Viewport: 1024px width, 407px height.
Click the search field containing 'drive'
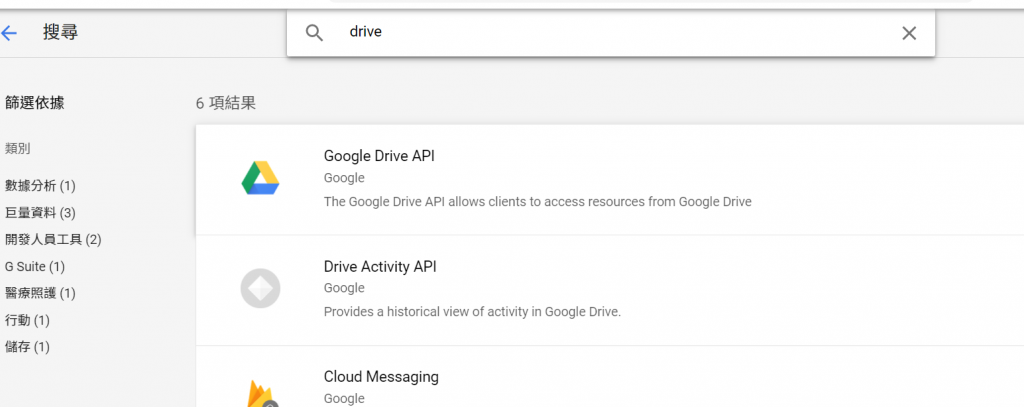611,32
